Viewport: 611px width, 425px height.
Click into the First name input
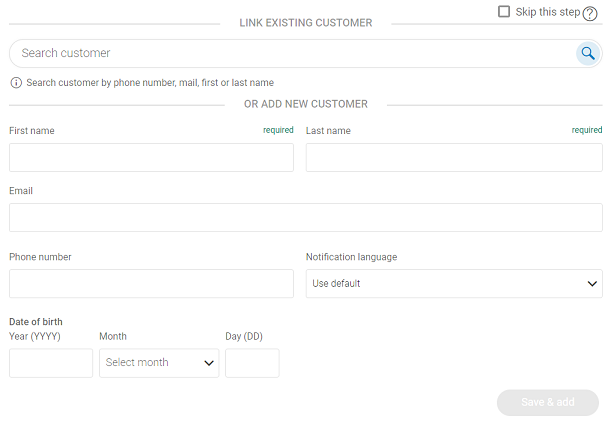(151, 158)
